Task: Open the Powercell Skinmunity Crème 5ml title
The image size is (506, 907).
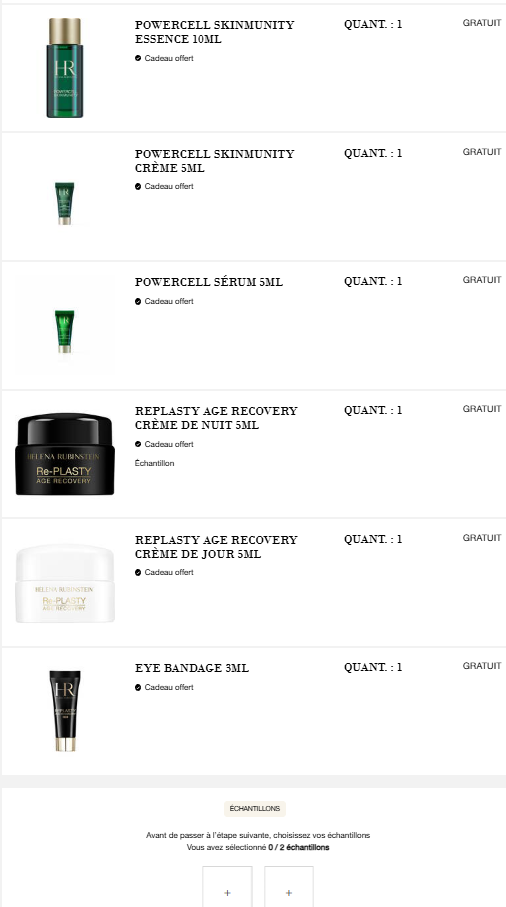Action: pyautogui.click(x=215, y=161)
